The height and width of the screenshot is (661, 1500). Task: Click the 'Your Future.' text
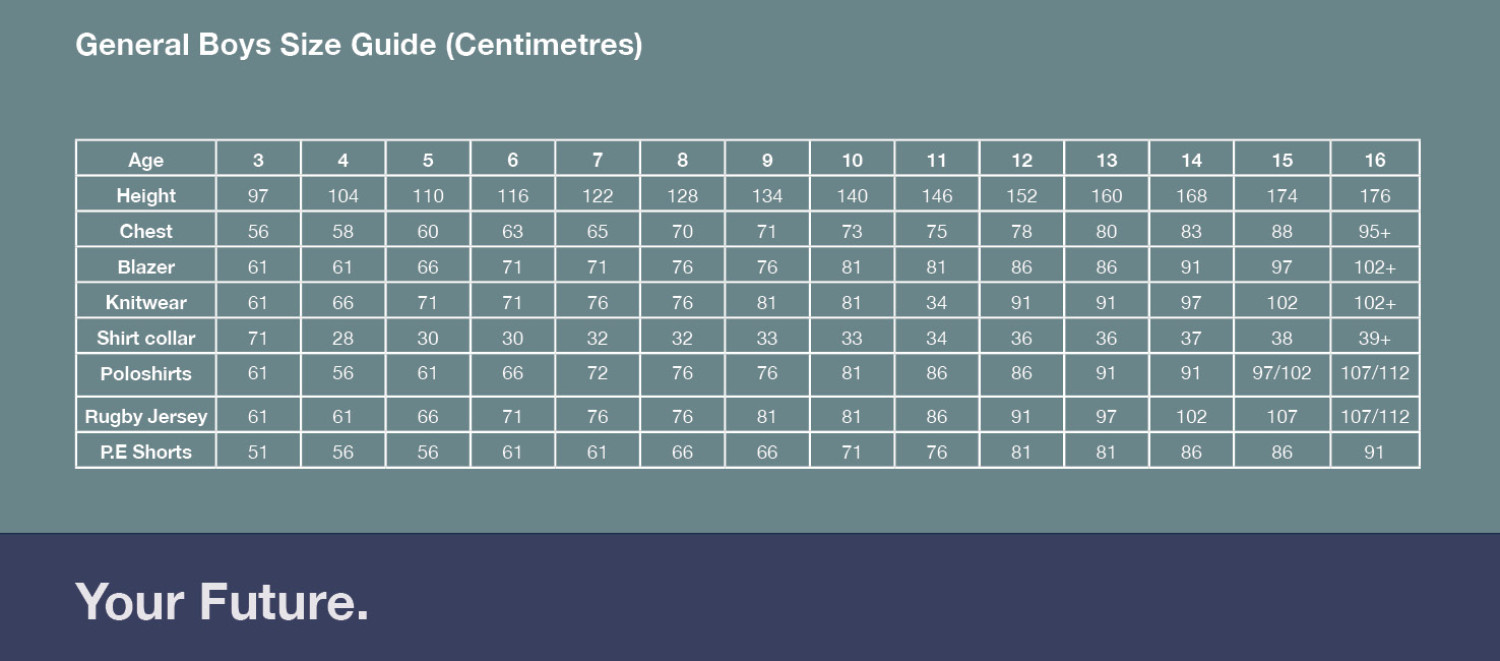click(222, 602)
